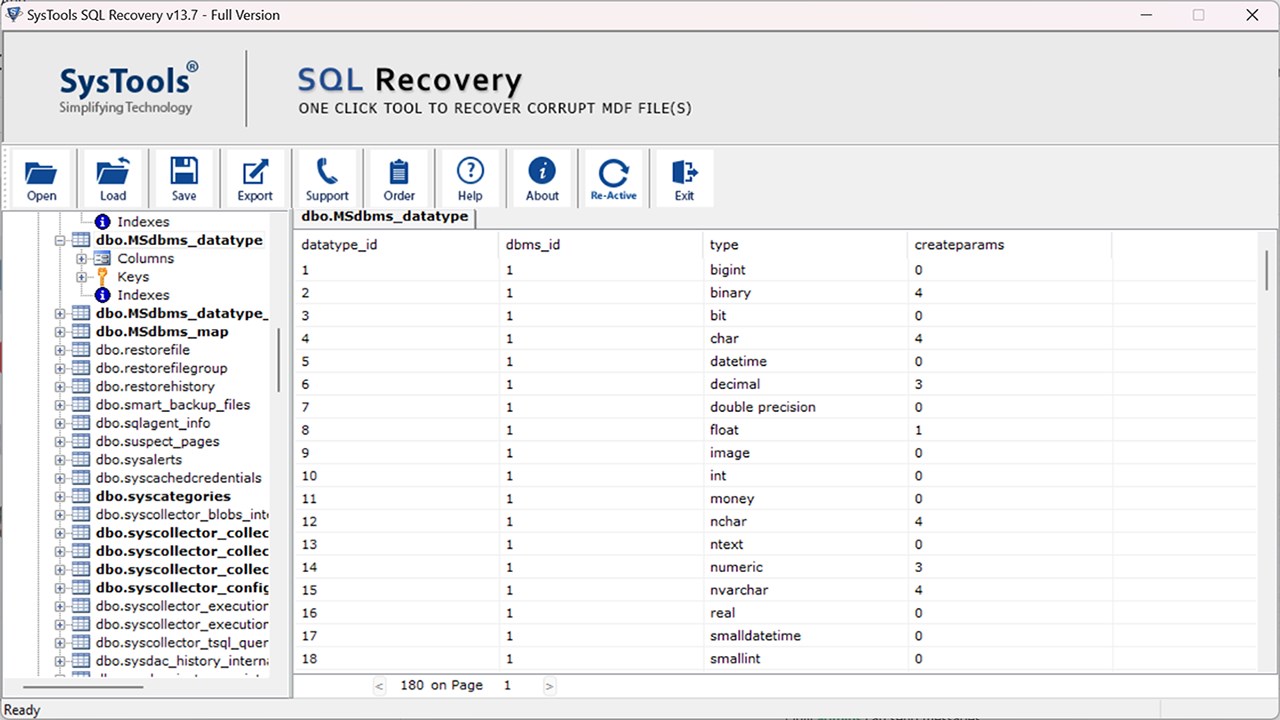
Task: Select the 'smalldatetime' type cell
Action: point(805,636)
